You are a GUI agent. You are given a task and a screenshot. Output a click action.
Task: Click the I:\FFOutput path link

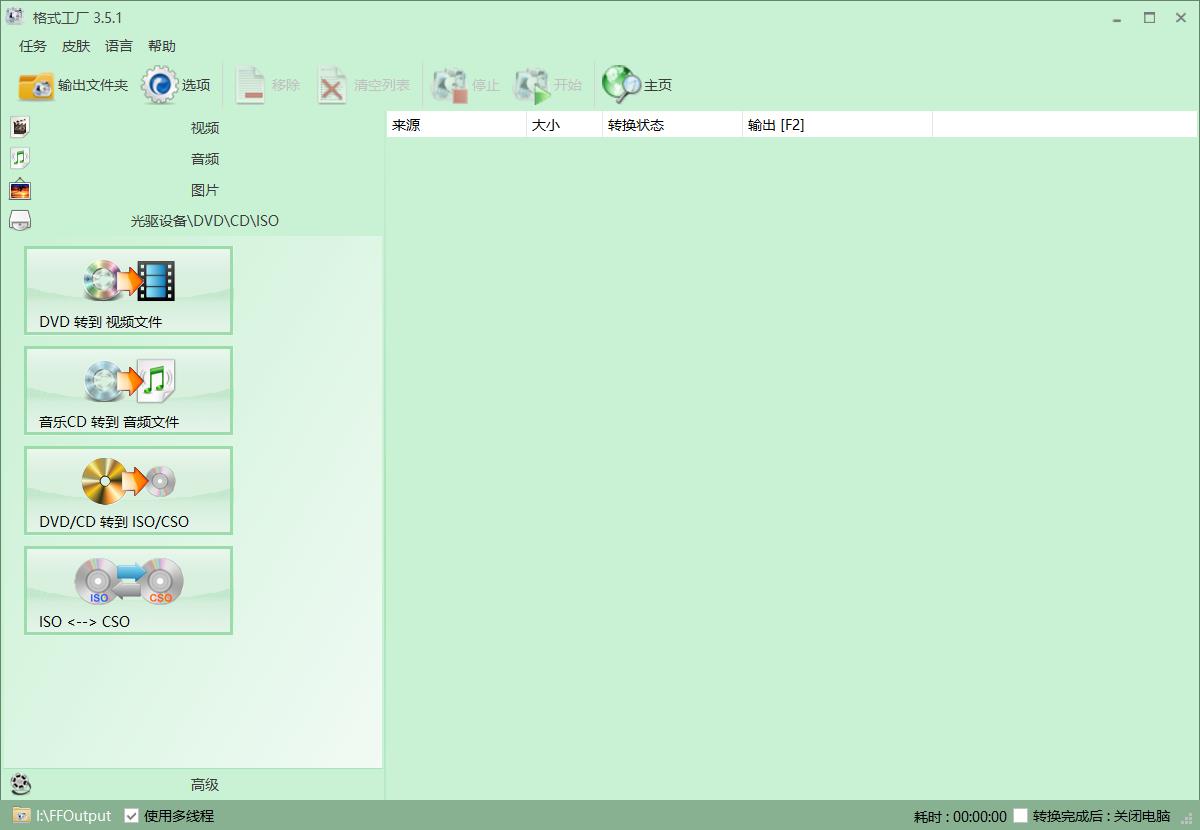coord(74,816)
